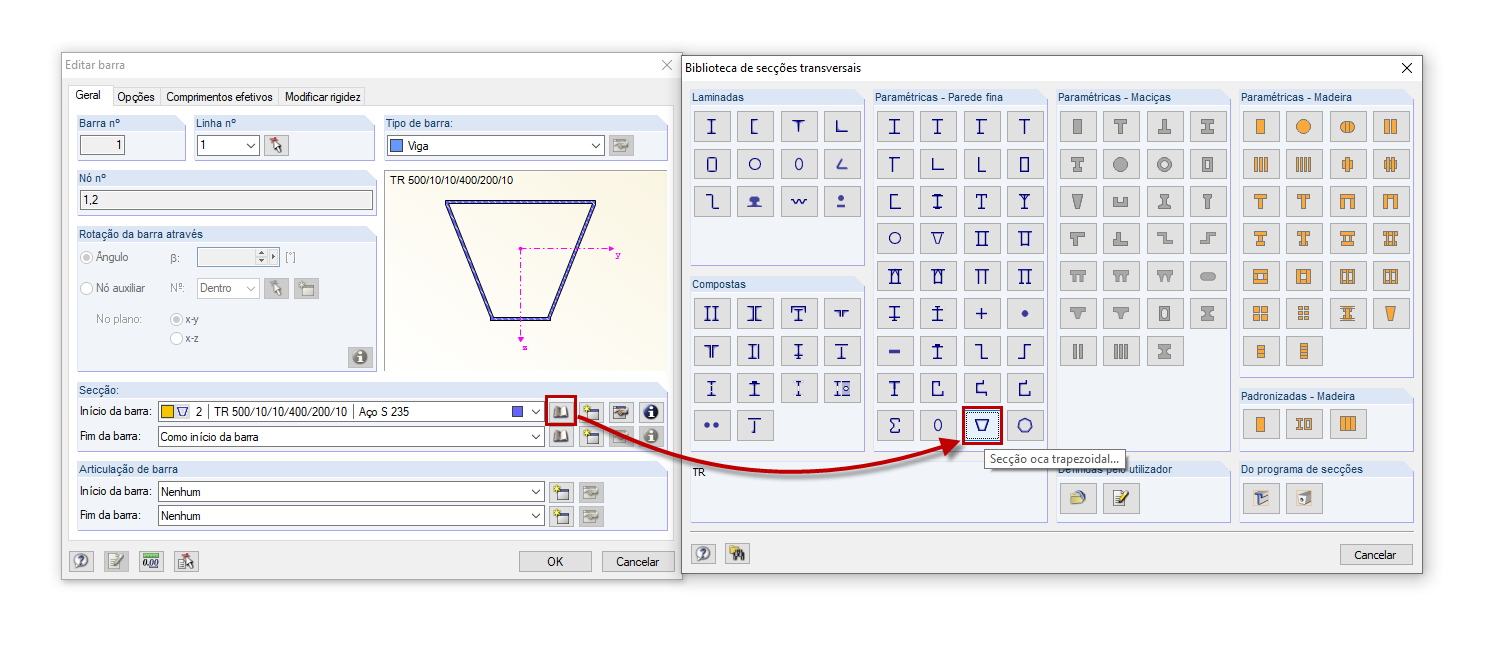Expand Articulação Início da barra Nenhum dropdown
1487x651 pixels.
pos(537,492)
